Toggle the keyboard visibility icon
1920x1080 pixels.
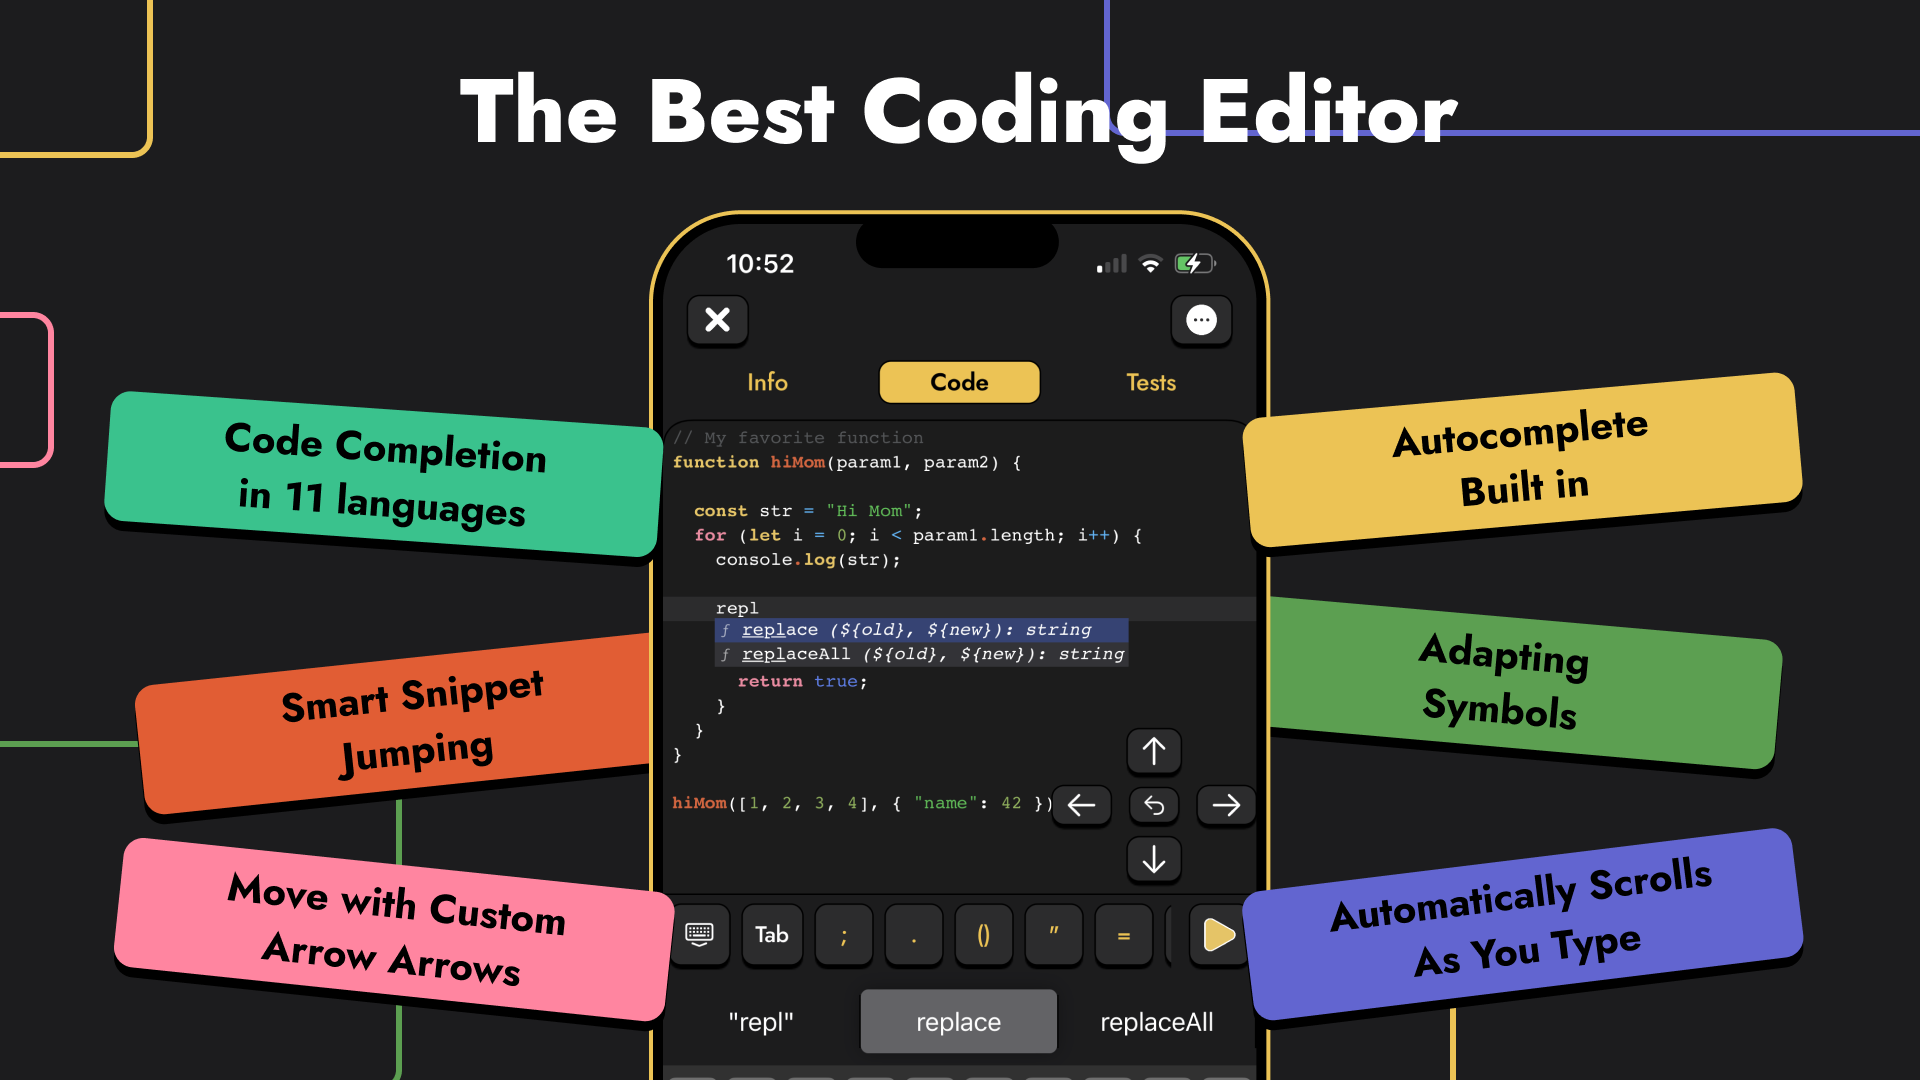(x=699, y=934)
